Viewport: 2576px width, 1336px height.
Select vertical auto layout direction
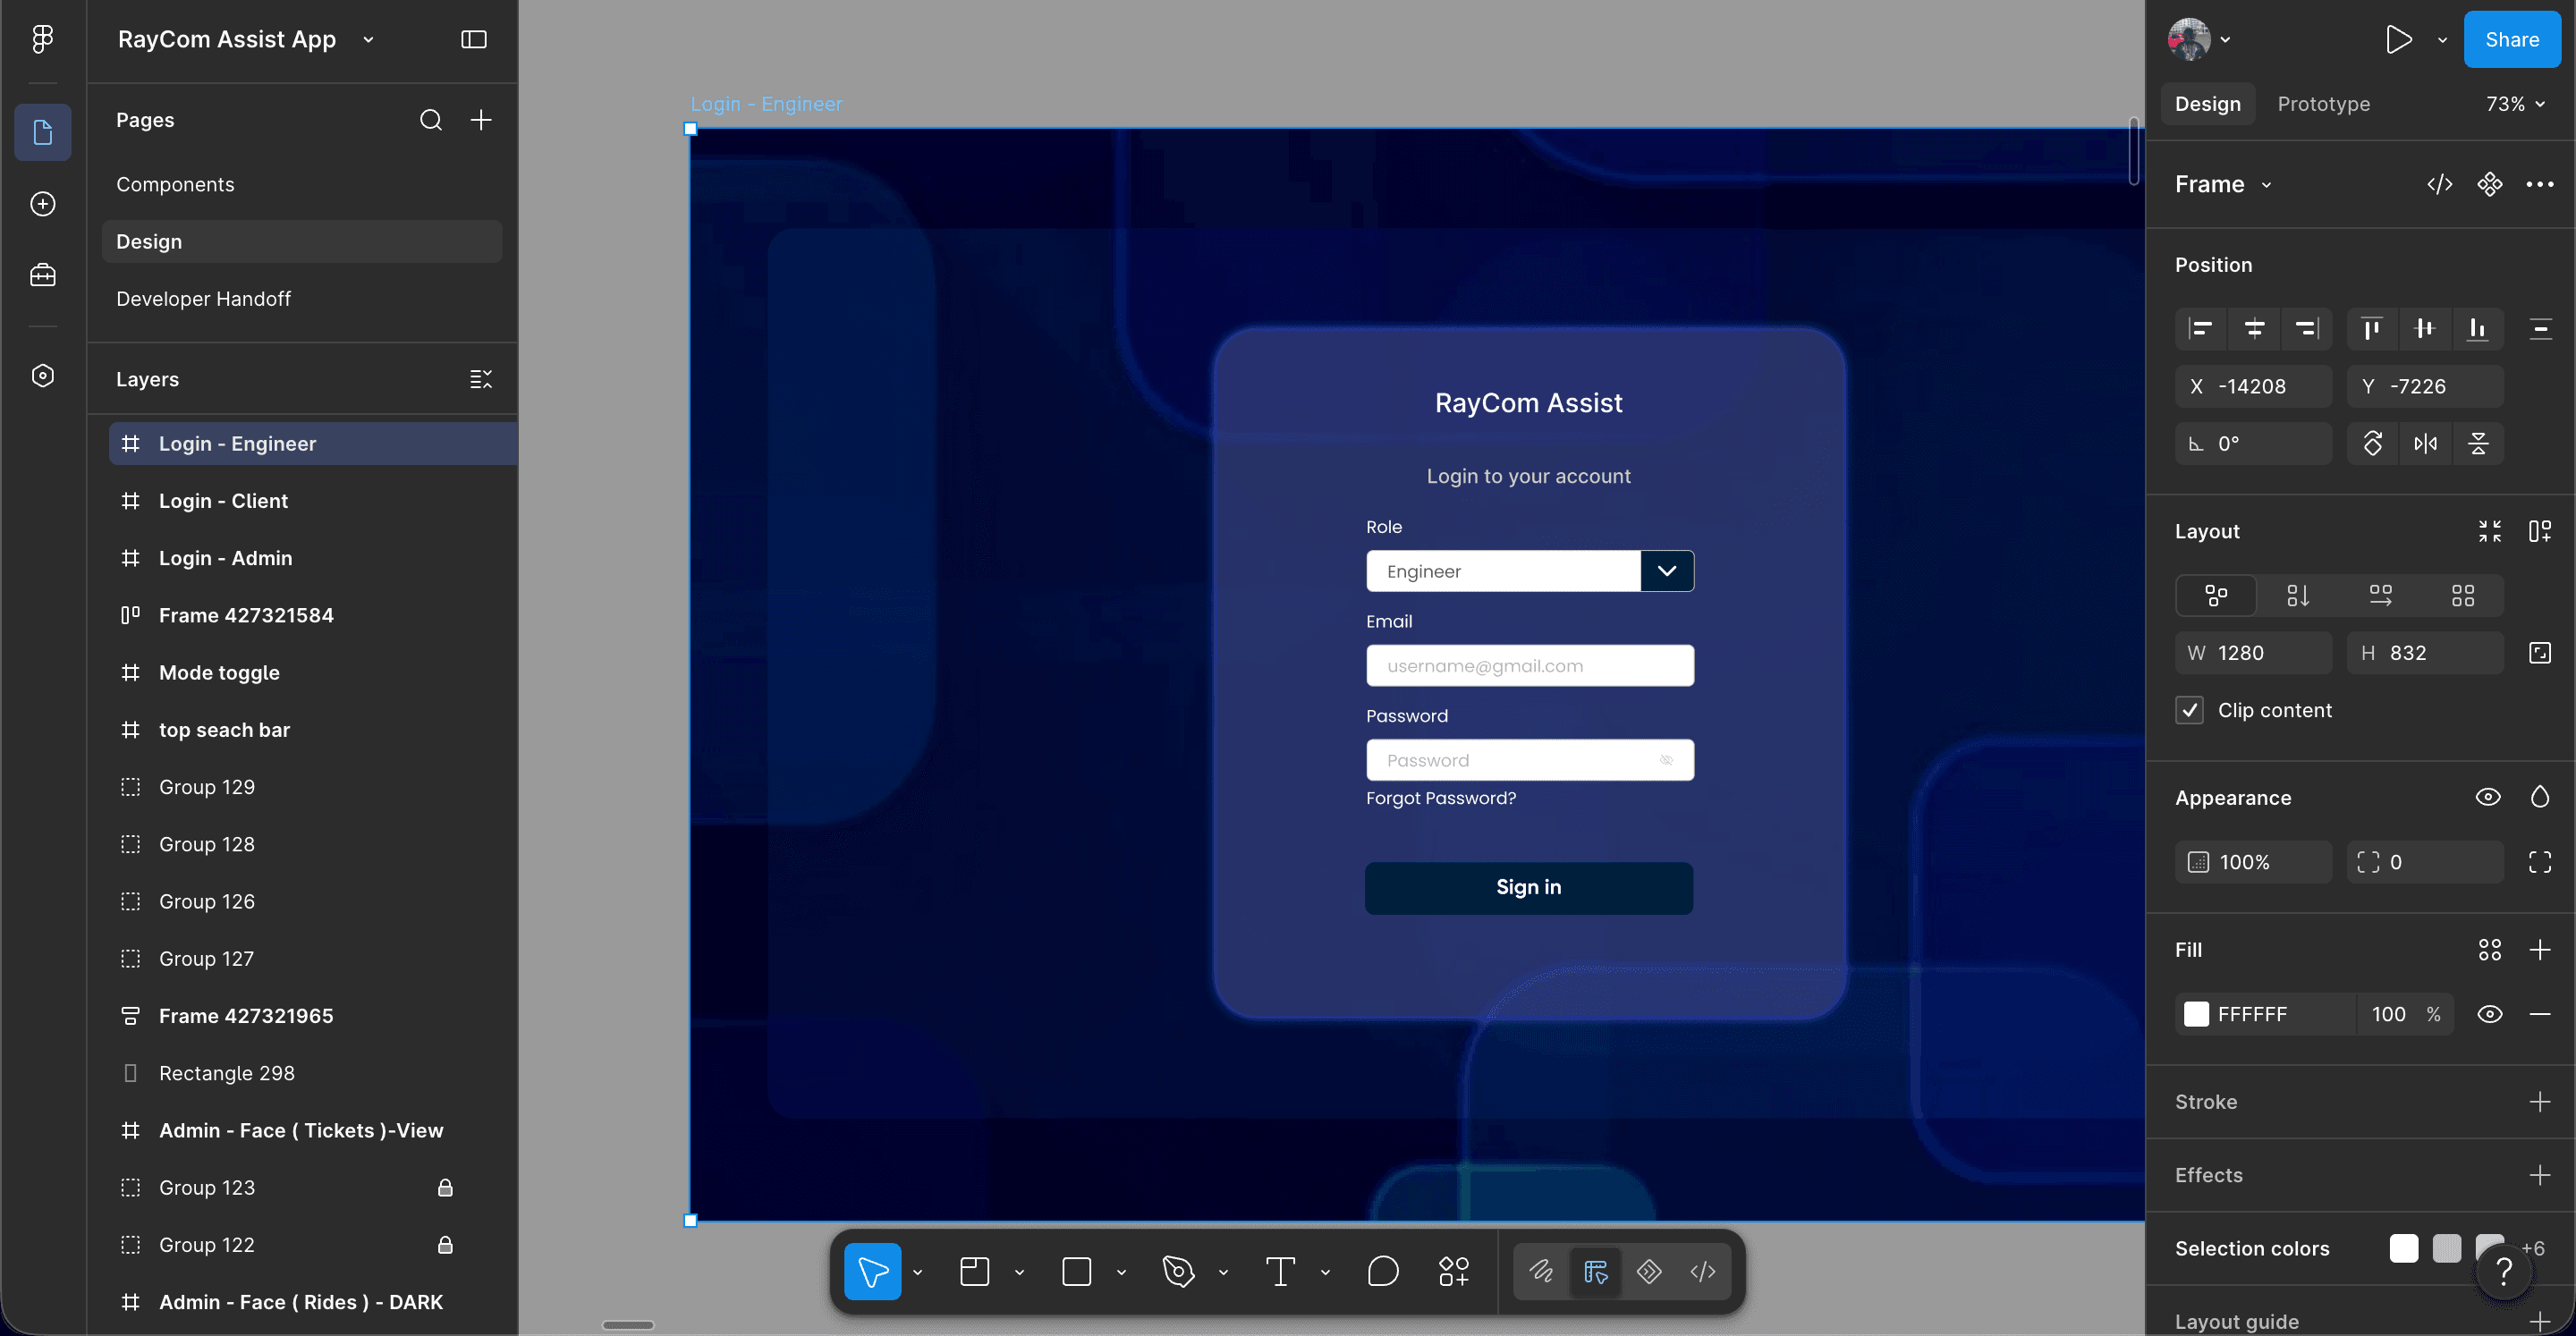coord(2297,596)
